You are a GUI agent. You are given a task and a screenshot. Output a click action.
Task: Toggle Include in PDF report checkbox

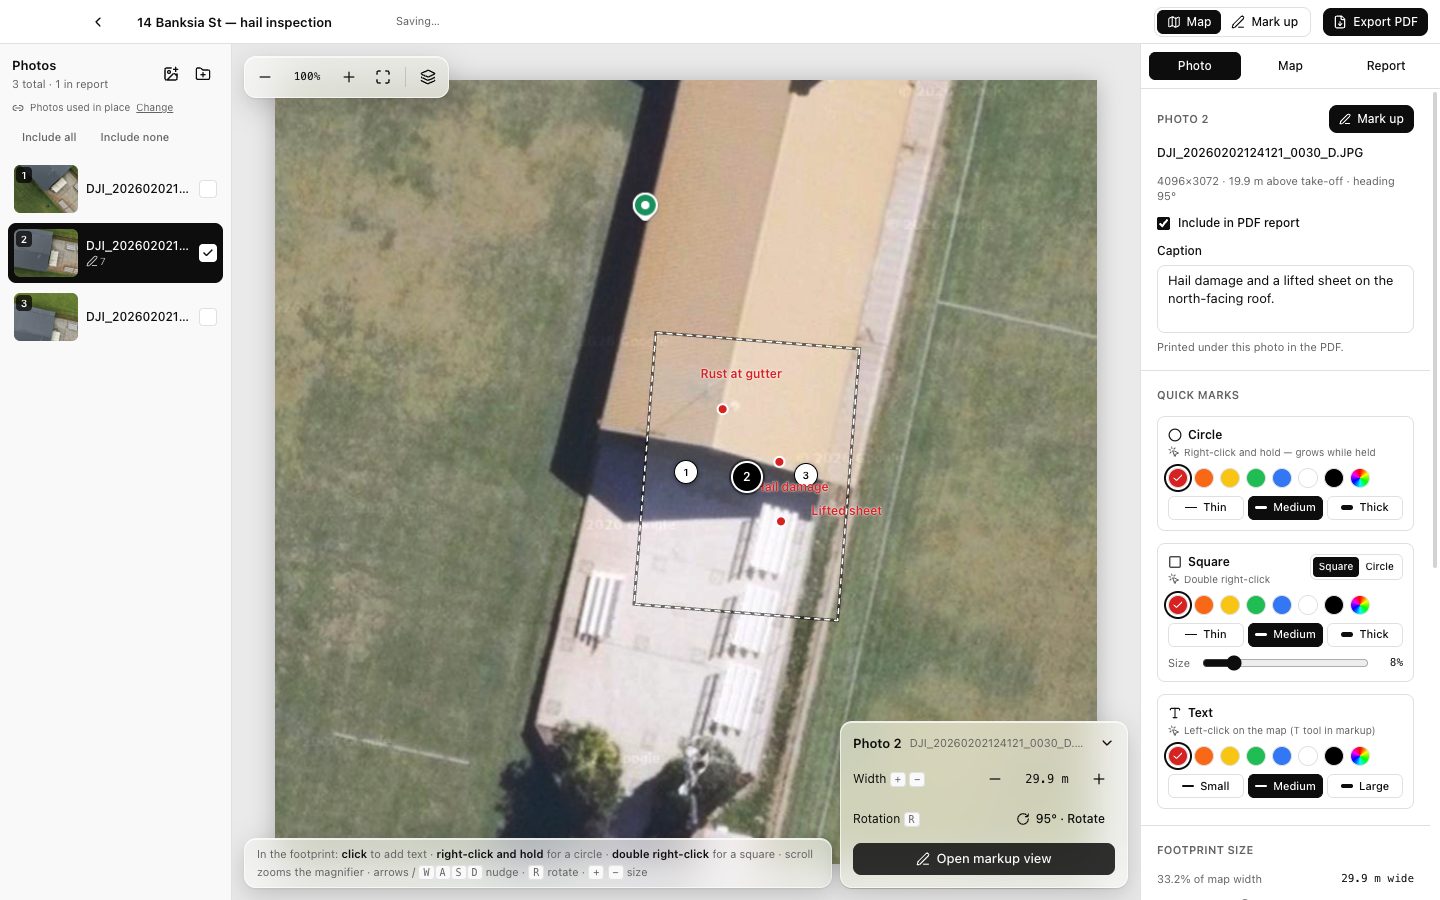(x=1164, y=223)
